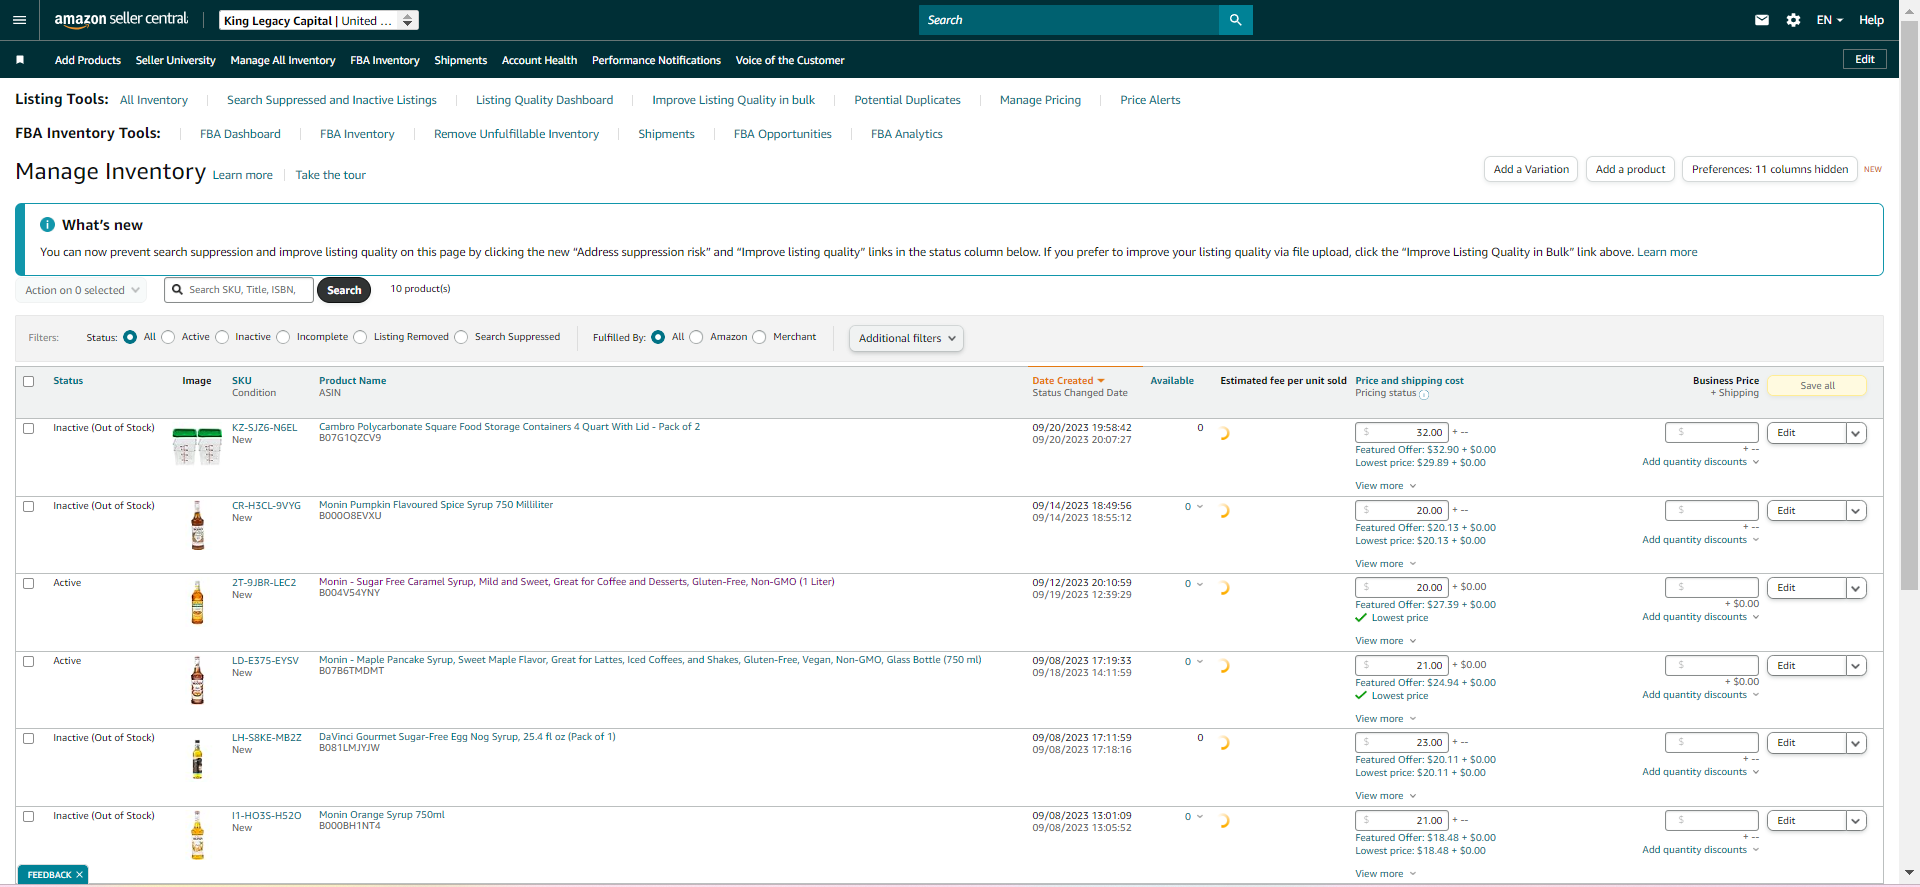
Task: Open the hamburger navigation menu
Action: point(19,20)
